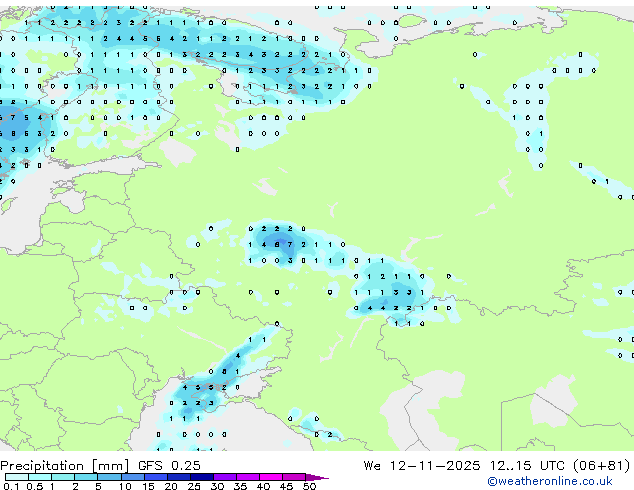634x490 pixels.
Task: Click the '(06+81)' forecast run text
Action: coord(601,466)
